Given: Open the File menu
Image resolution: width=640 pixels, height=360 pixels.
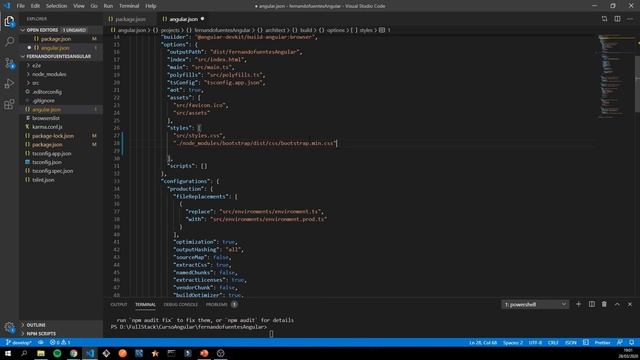Looking at the screenshot, I should point(21,6).
